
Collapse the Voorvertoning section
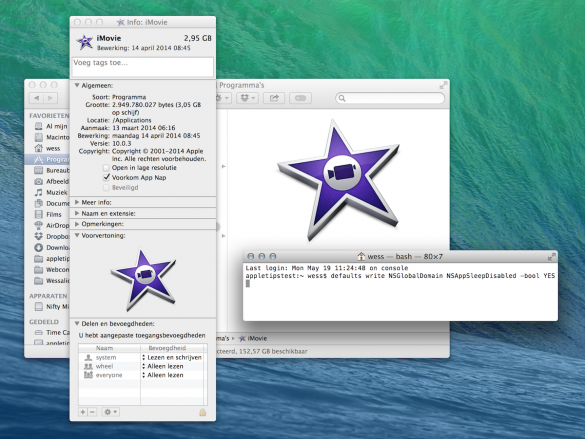click(x=77, y=235)
